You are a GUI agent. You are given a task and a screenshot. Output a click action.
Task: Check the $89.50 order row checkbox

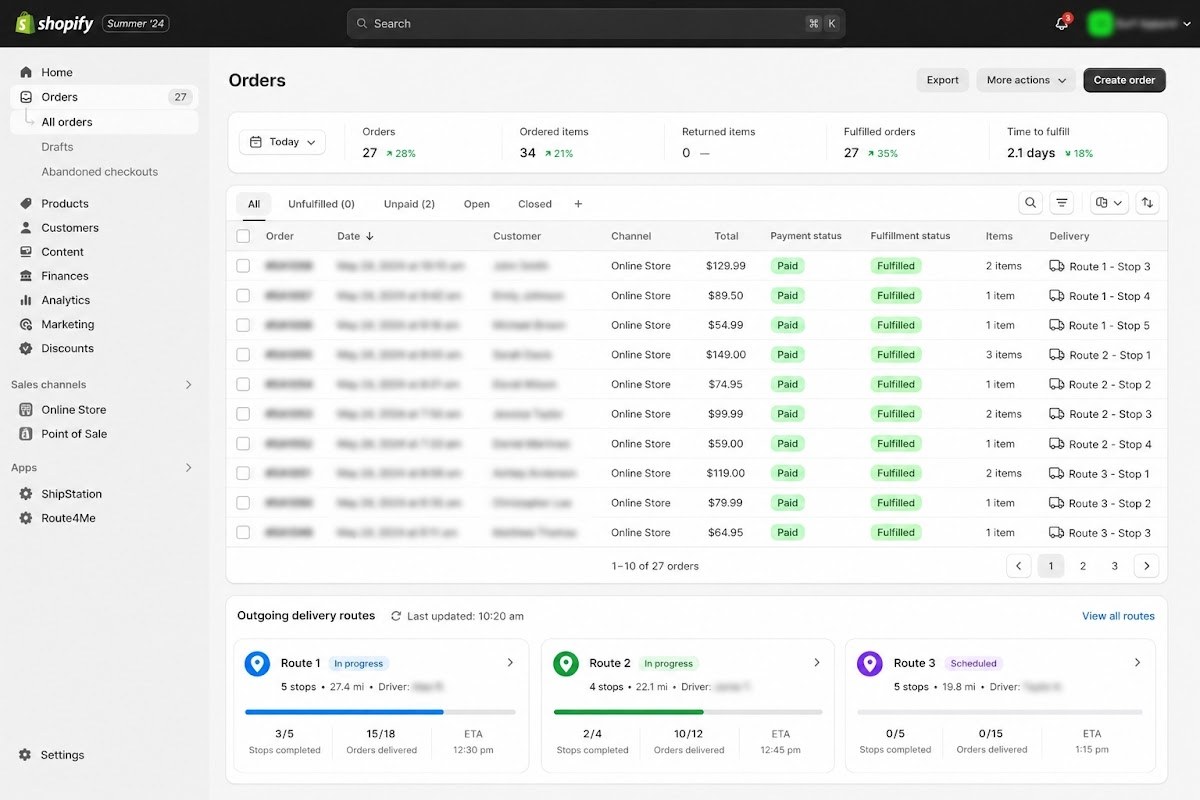click(243, 296)
